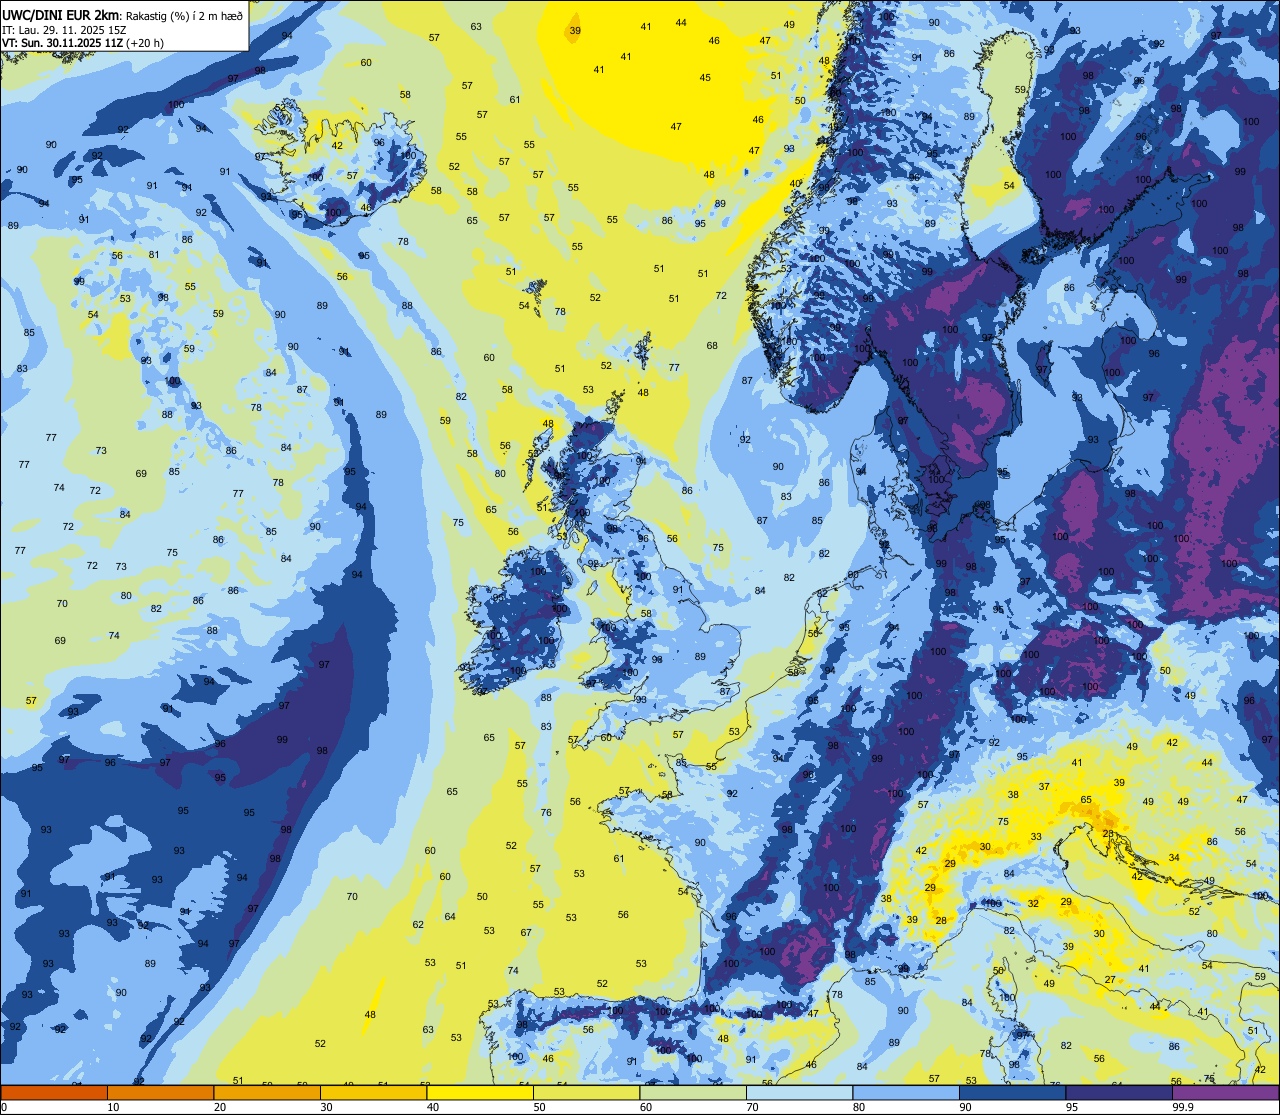
Task: Pick the legend swatch between 20 and 30
Action: 267,1092
